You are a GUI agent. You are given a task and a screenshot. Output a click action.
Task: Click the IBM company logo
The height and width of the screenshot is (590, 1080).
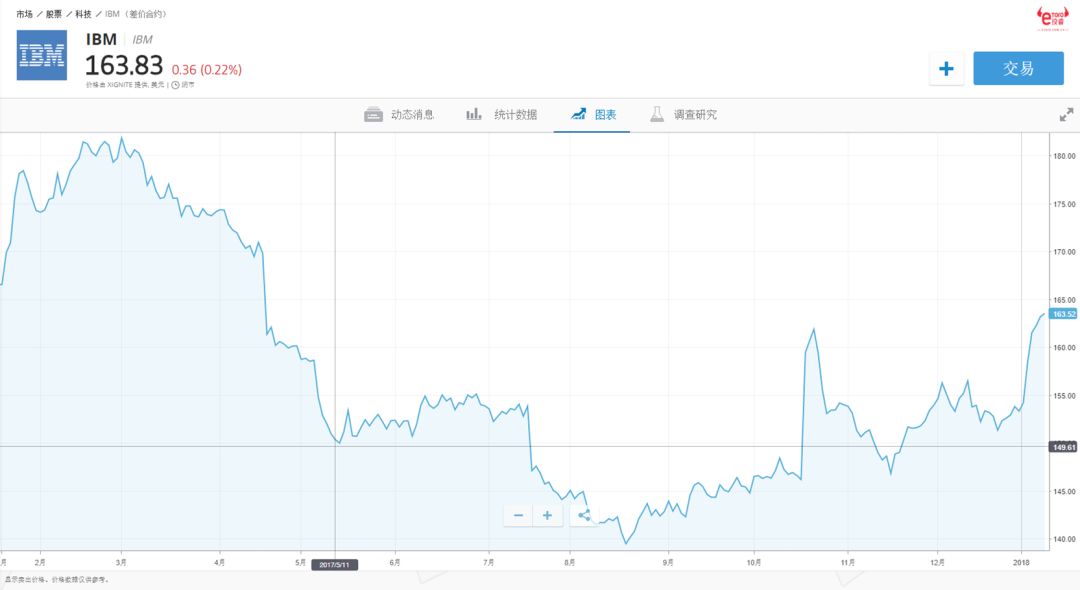point(42,55)
